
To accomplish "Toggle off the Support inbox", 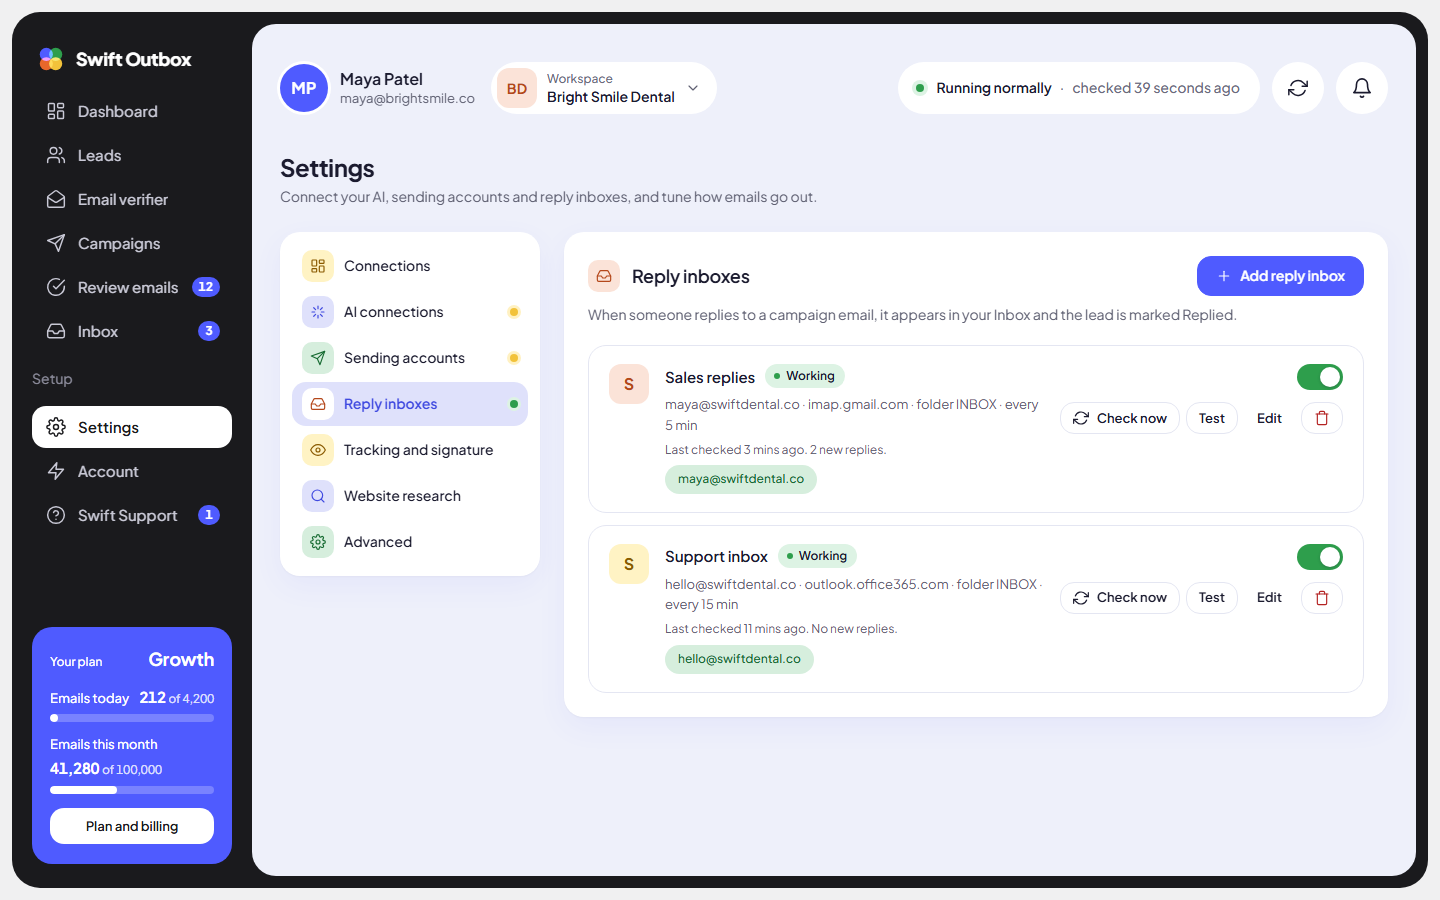I will click(1320, 557).
